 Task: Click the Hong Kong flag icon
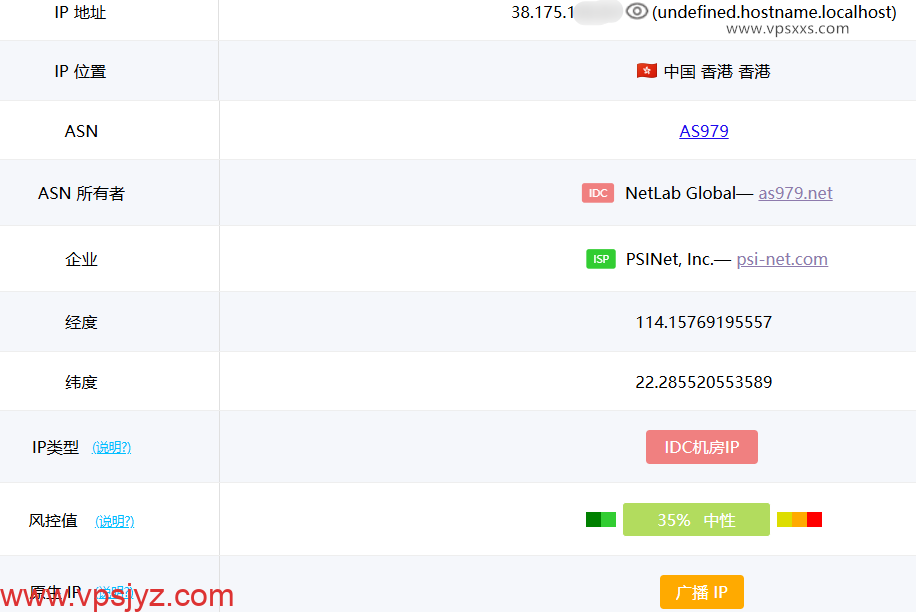(x=647, y=71)
